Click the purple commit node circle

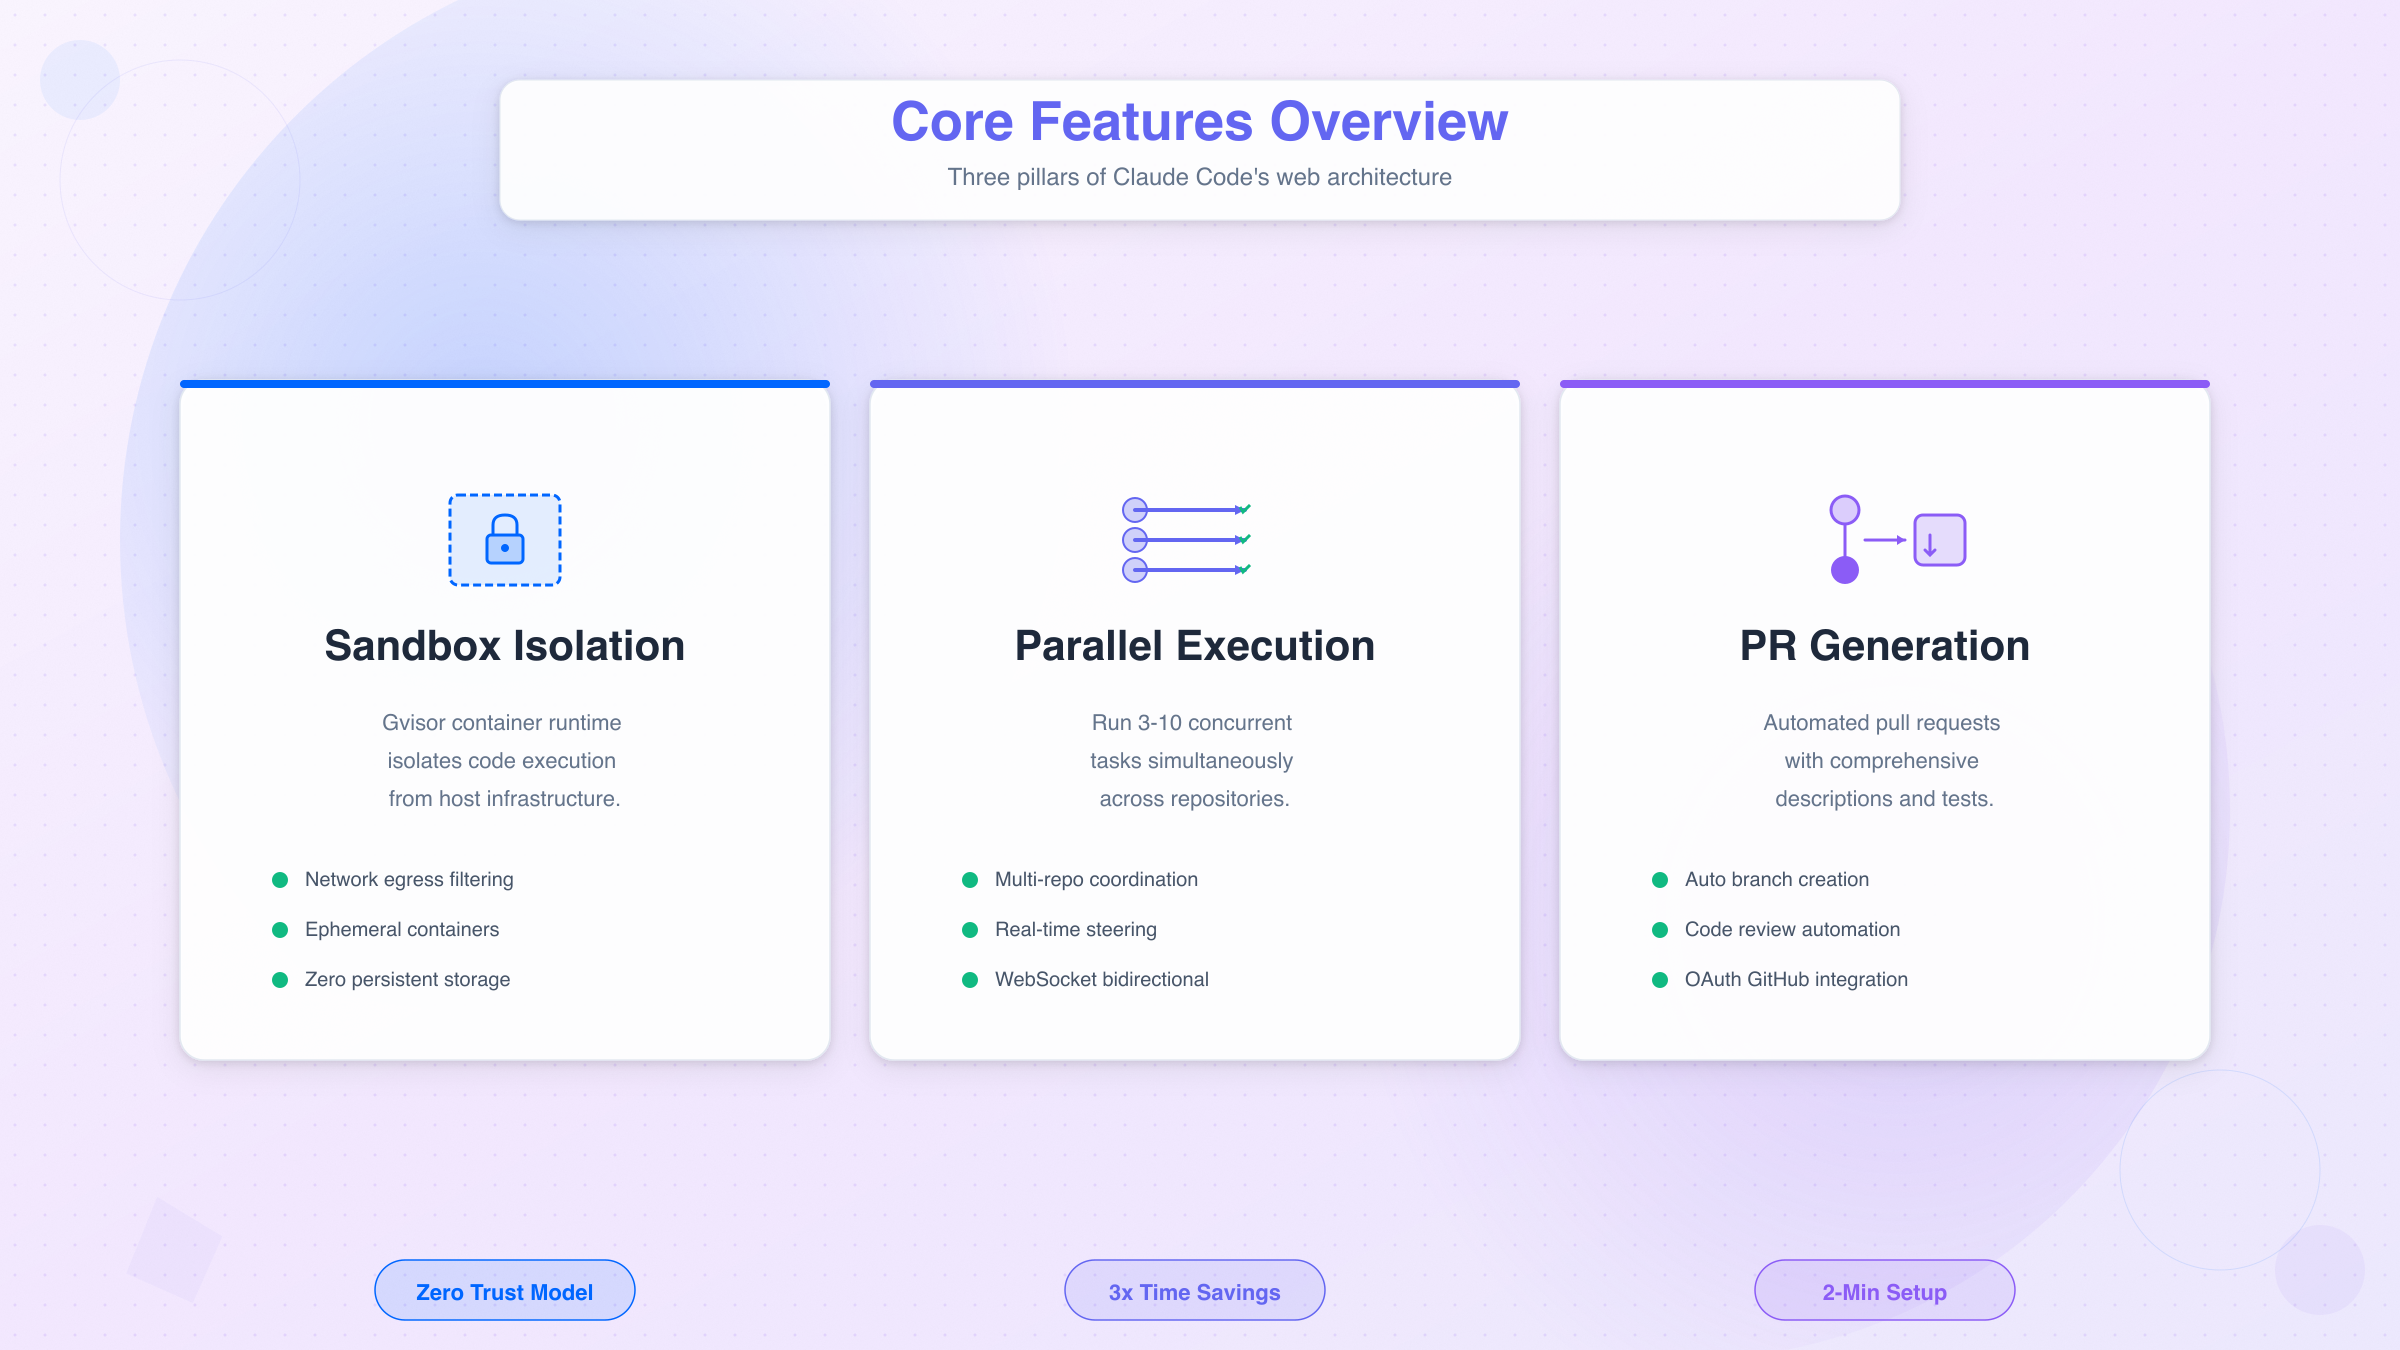[x=1845, y=571]
